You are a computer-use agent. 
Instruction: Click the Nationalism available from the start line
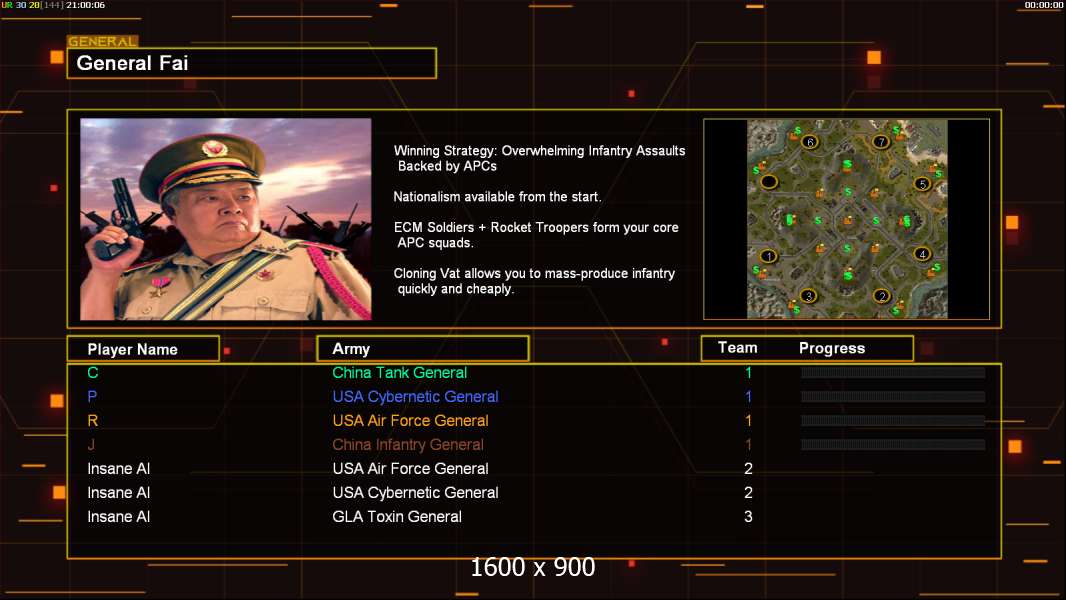497,197
